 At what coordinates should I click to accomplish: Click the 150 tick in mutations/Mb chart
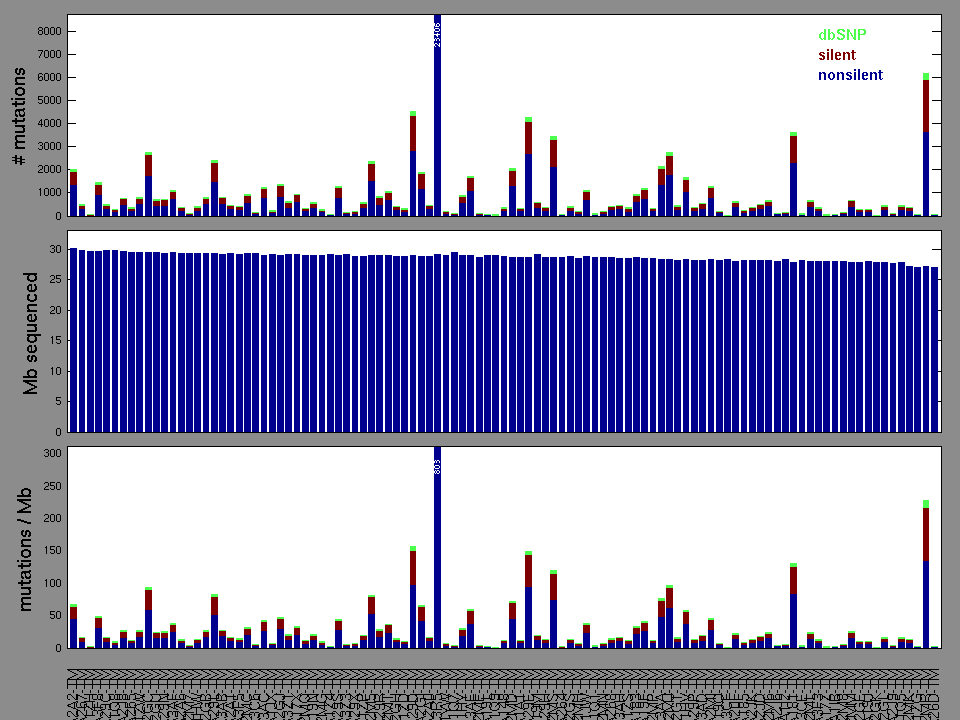[51, 551]
